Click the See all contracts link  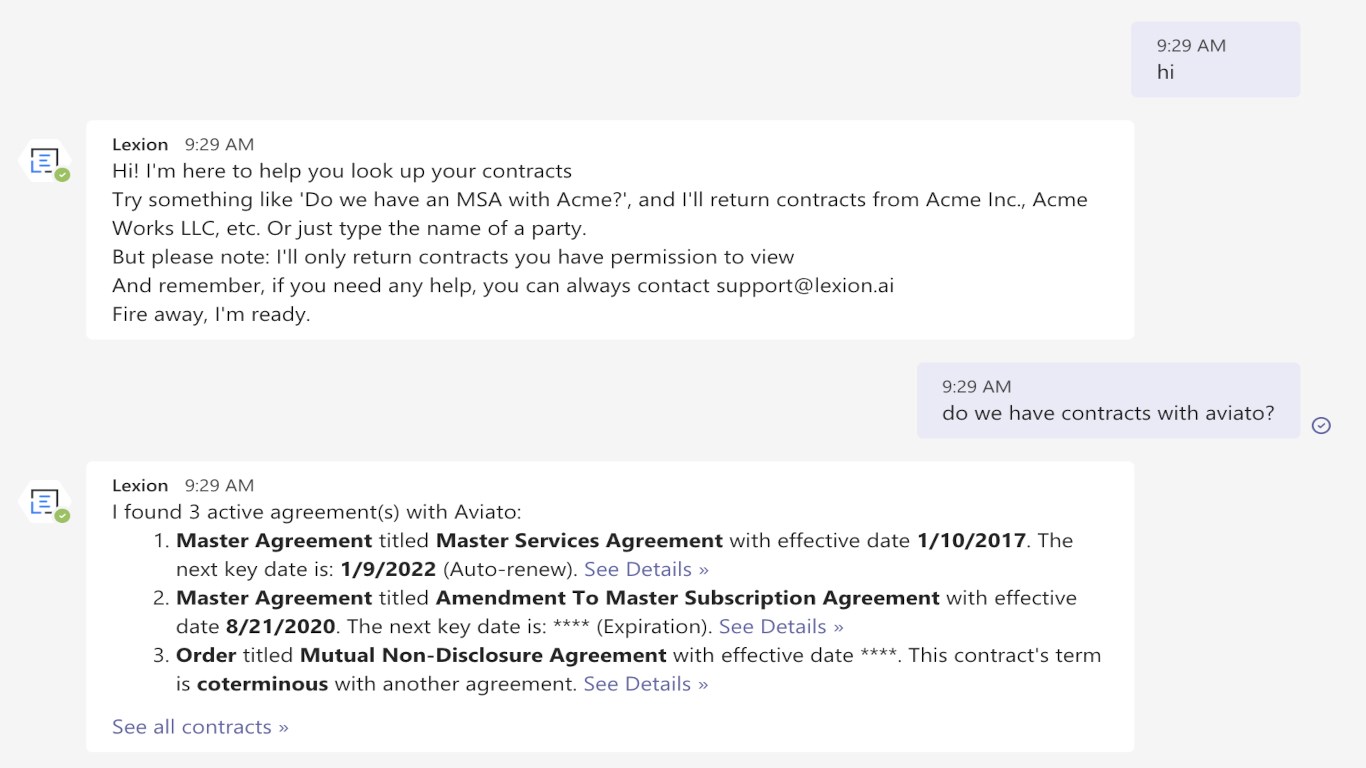[x=200, y=727]
